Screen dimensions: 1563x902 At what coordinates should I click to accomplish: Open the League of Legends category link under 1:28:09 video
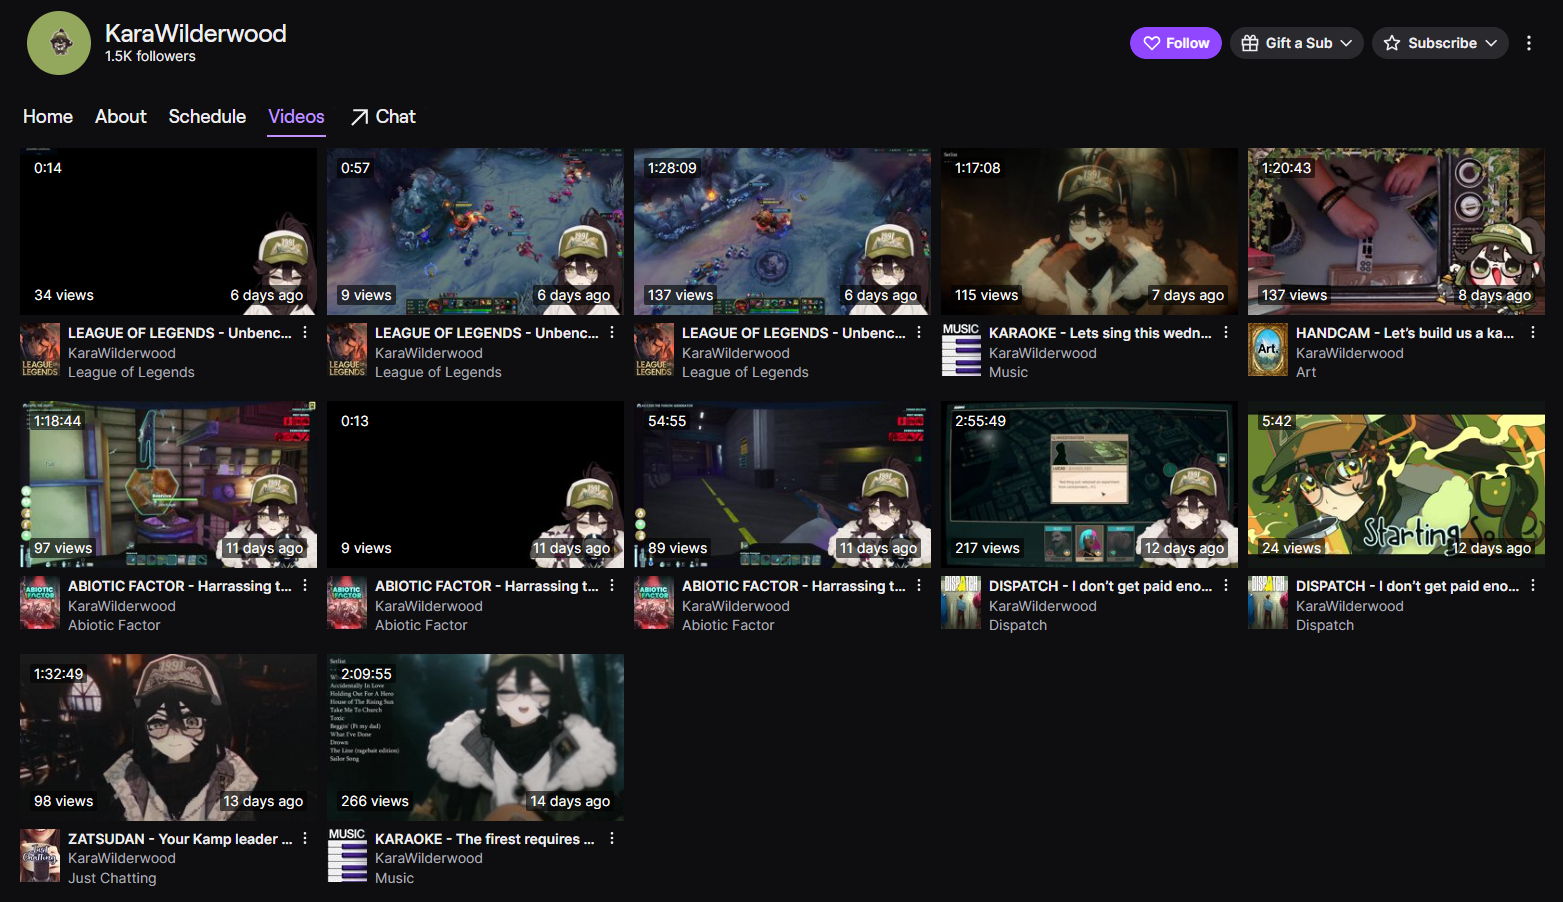coord(745,372)
